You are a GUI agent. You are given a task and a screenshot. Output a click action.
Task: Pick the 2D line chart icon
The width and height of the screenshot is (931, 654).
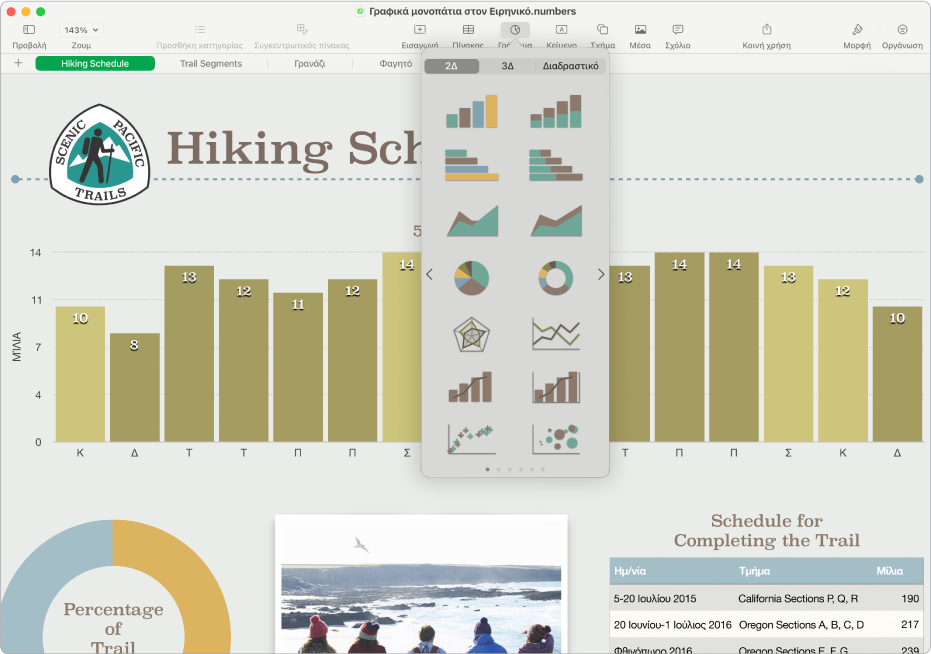tap(556, 334)
